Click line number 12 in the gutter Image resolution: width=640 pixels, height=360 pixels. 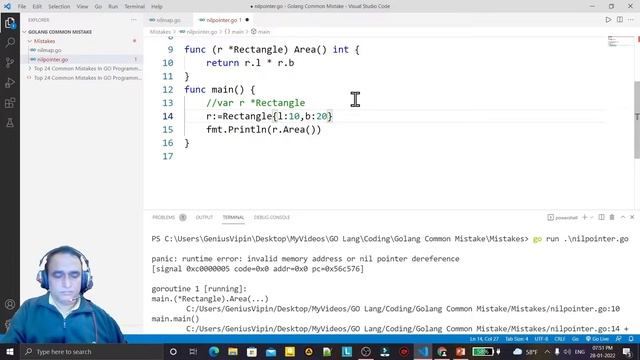(168, 90)
